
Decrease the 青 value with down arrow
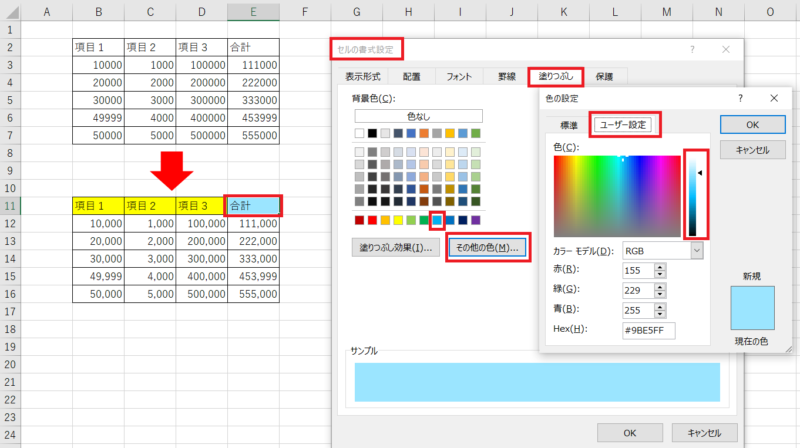[x=660, y=314]
